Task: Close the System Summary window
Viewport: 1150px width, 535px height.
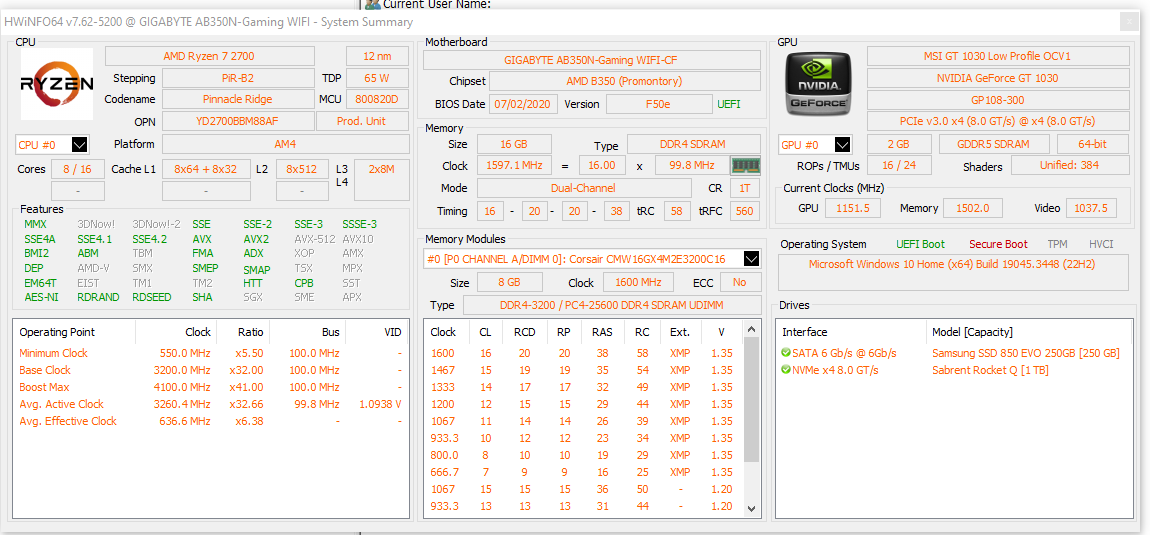Action: pos(1128,22)
